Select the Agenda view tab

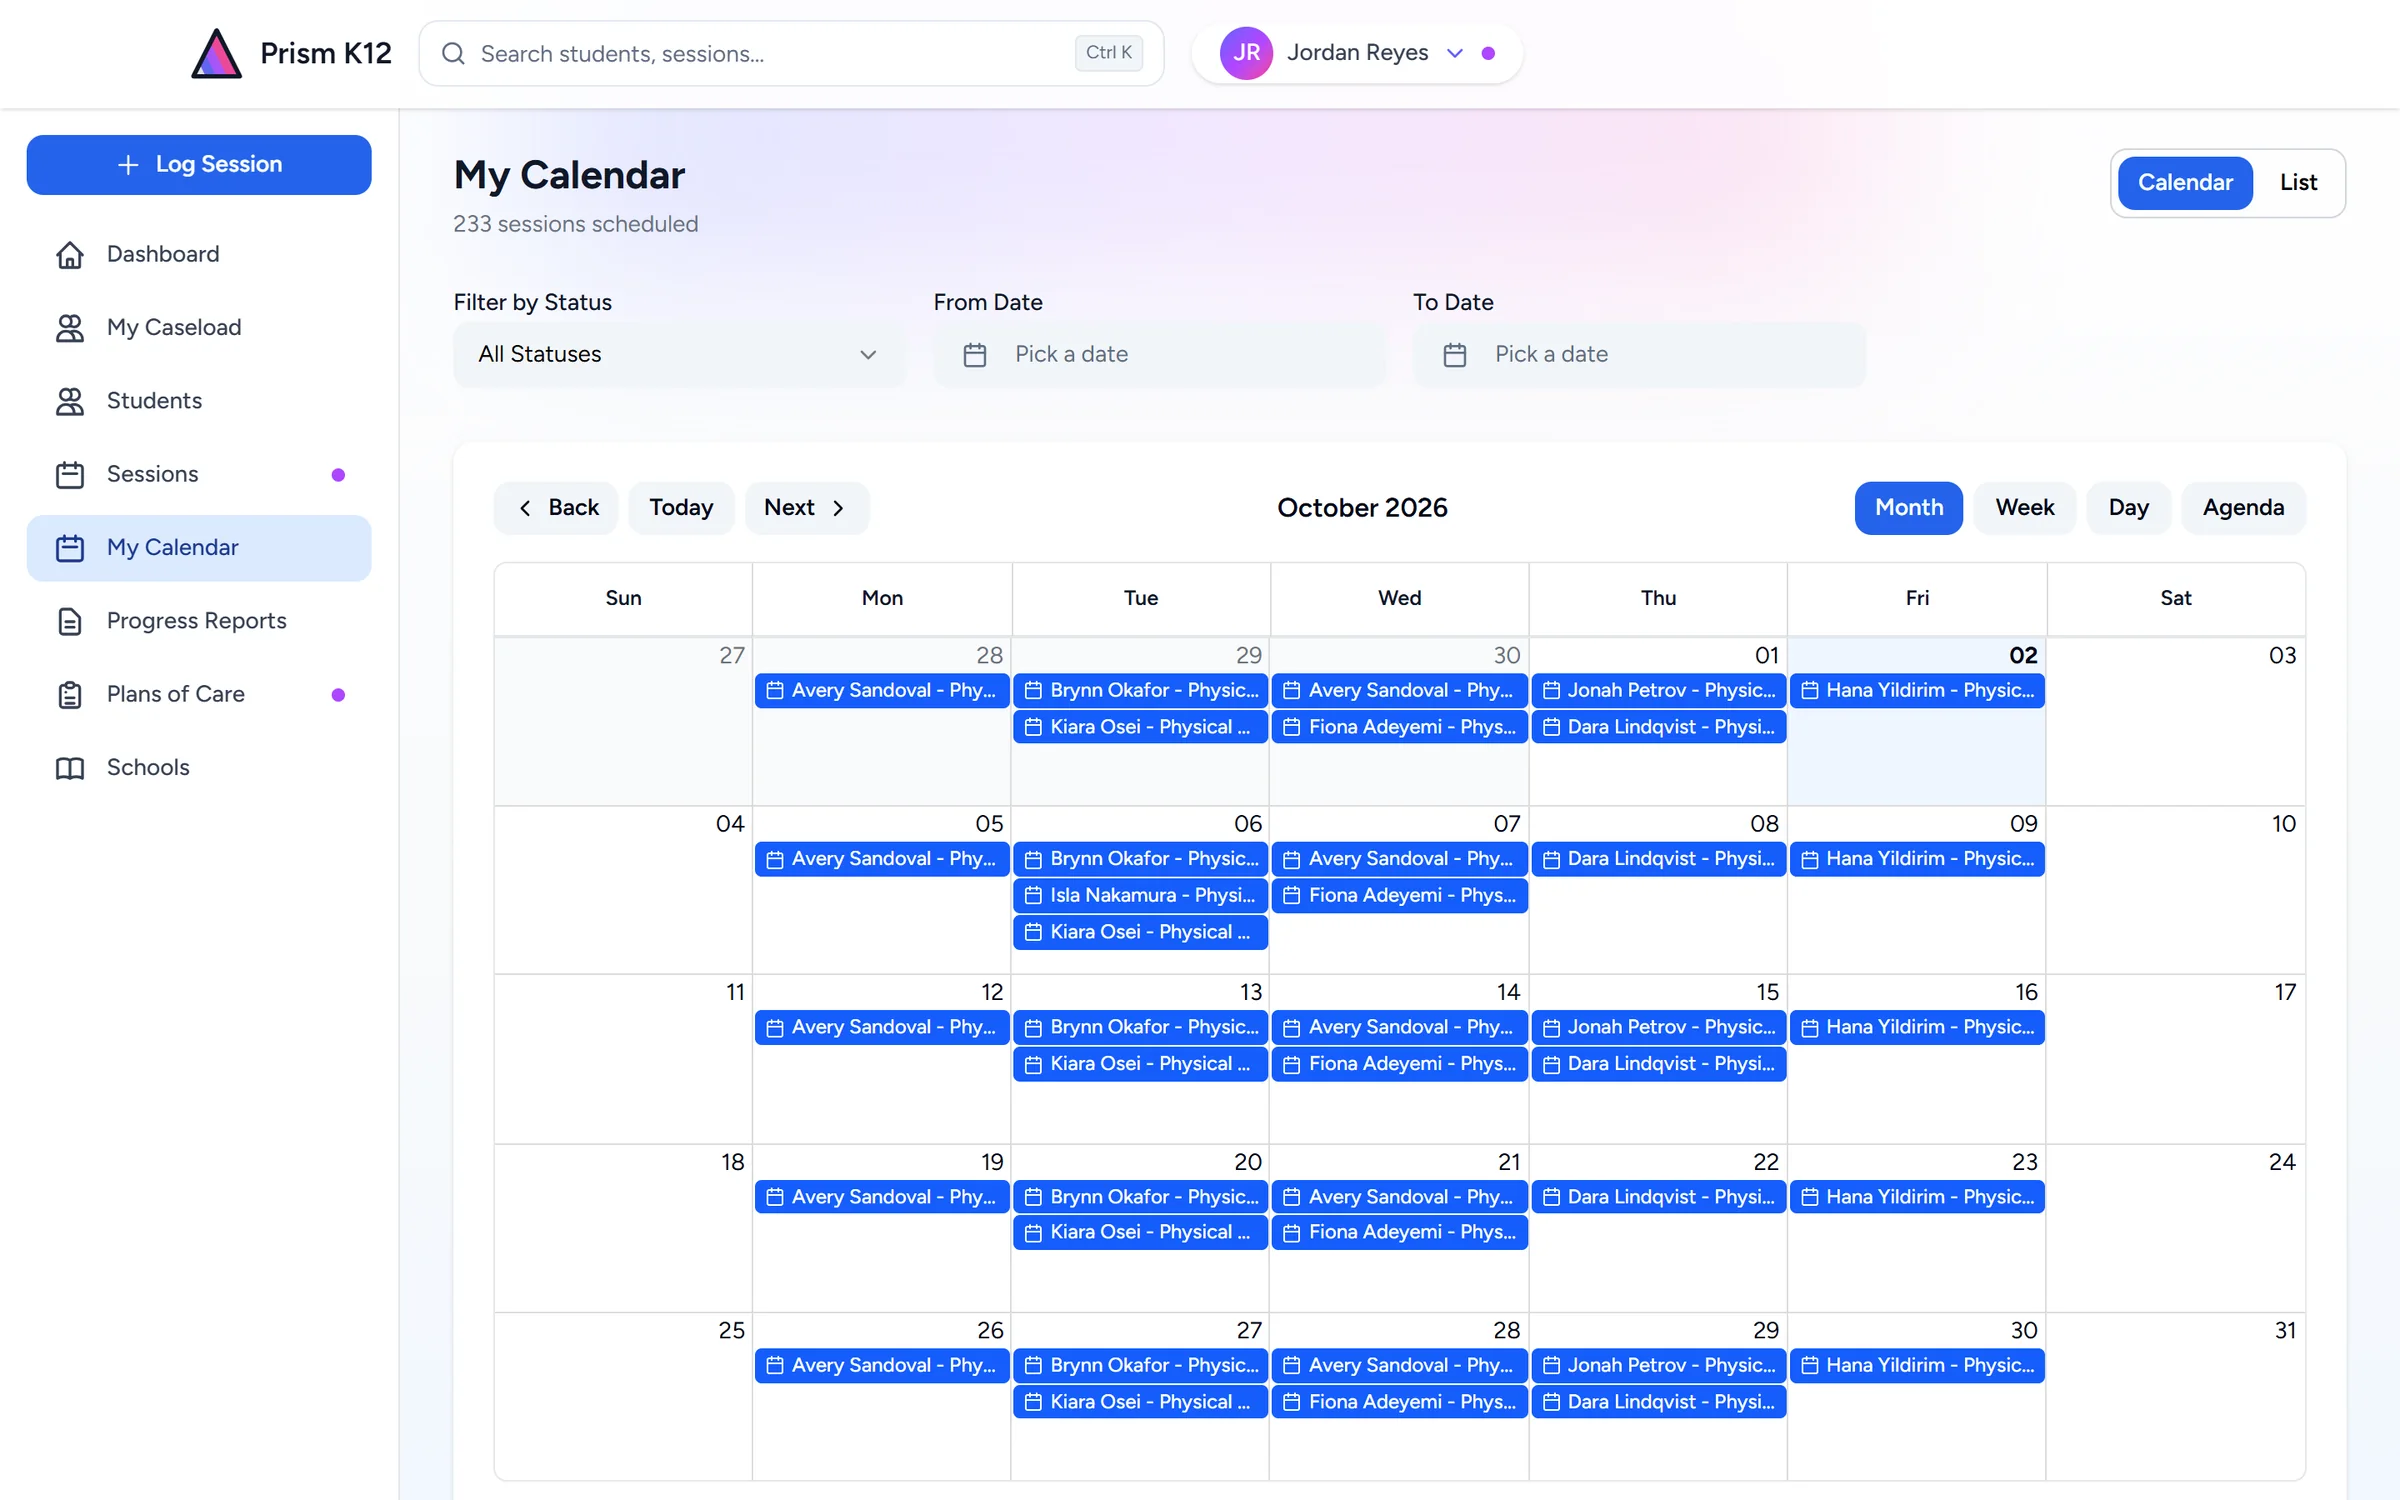tap(2243, 508)
